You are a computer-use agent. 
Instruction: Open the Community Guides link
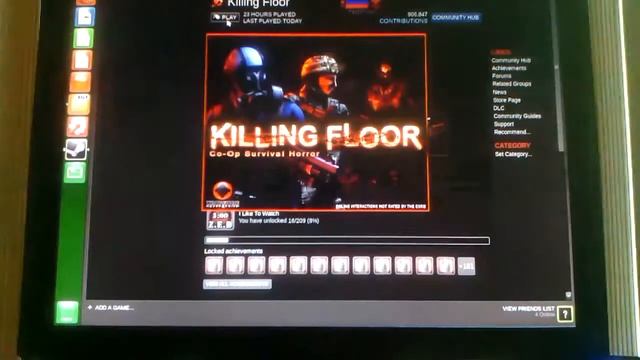coord(517,116)
